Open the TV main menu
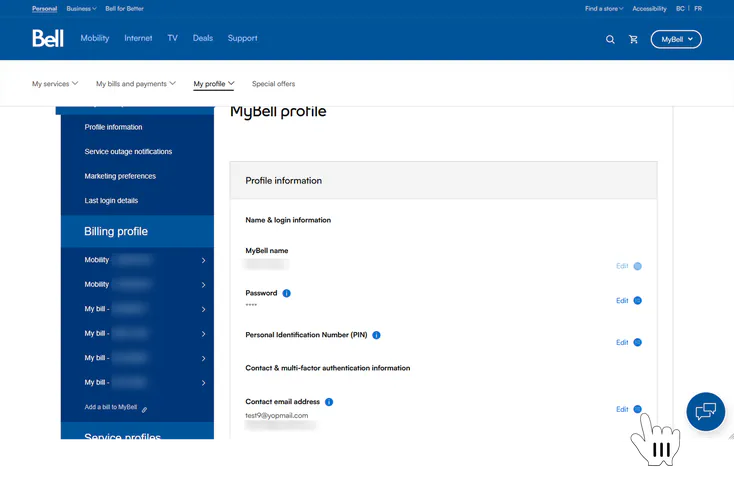 (x=172, y=38)
